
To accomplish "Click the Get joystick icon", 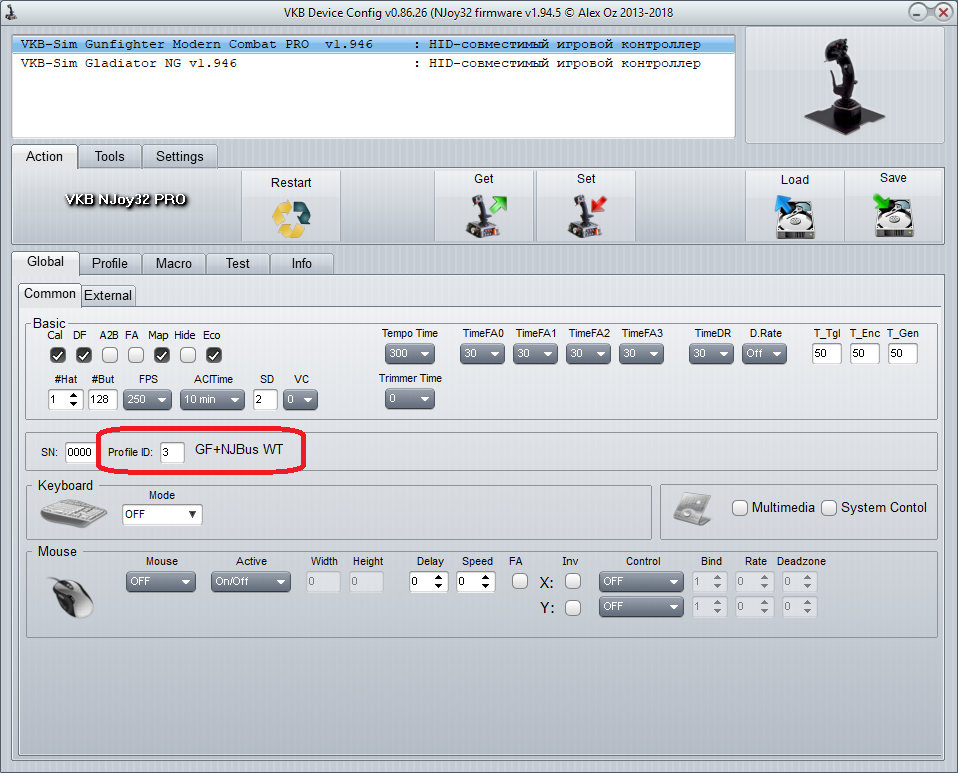I will click(486, 215).
